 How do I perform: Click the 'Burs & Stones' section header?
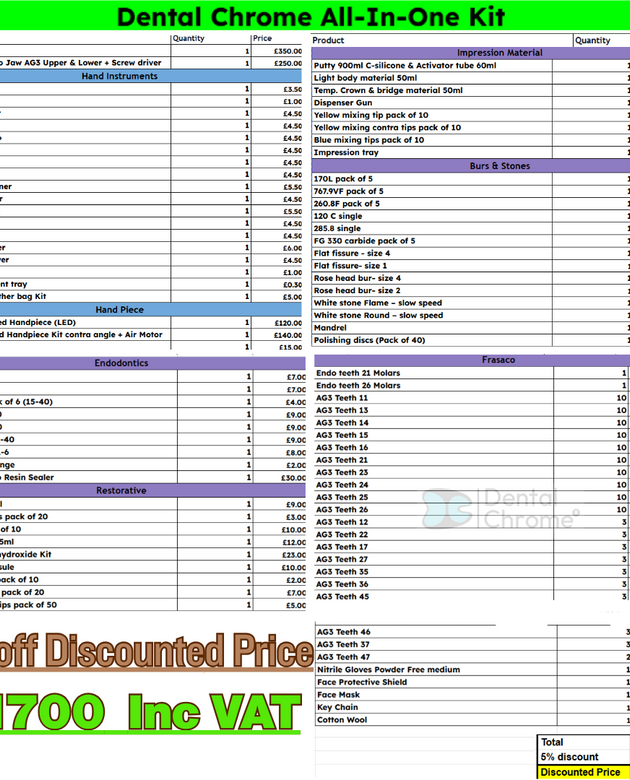(500, 166)
